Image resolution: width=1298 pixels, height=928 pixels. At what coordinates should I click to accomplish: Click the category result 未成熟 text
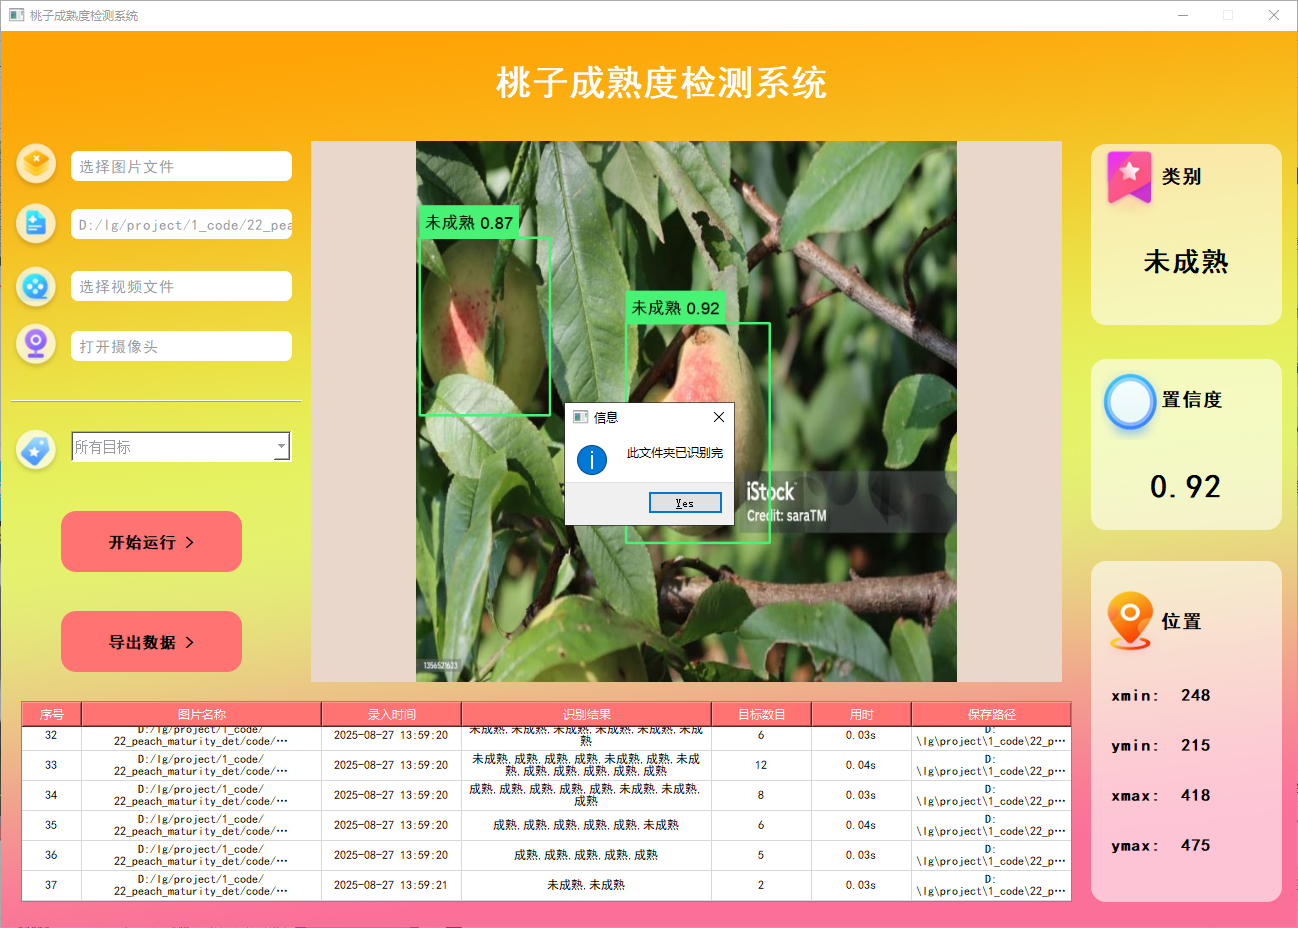(1186, 262)
